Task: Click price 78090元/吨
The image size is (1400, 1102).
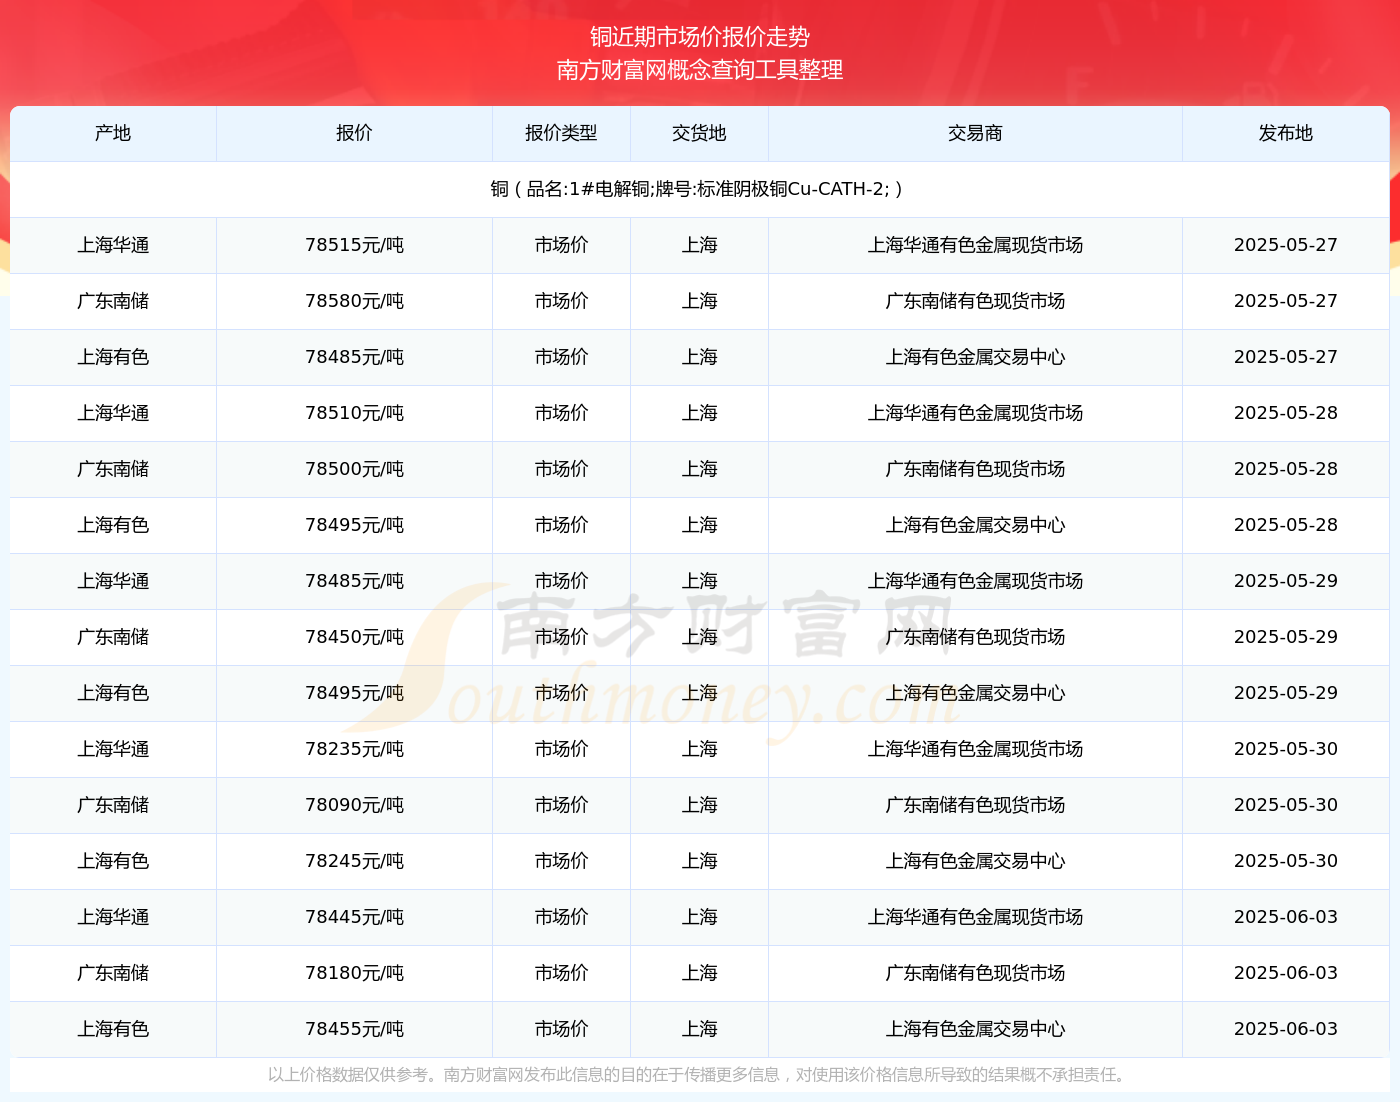Action: (x=354, y=805)
